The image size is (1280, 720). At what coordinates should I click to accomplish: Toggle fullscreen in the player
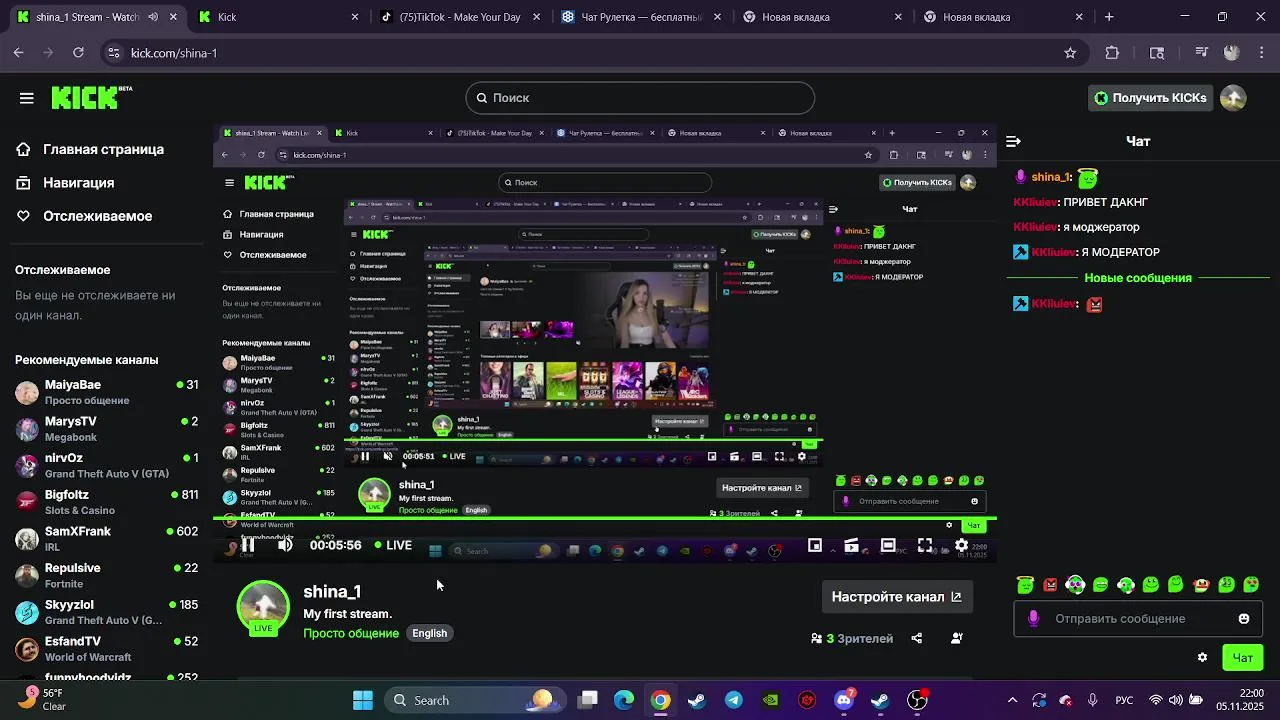[925, 545]
